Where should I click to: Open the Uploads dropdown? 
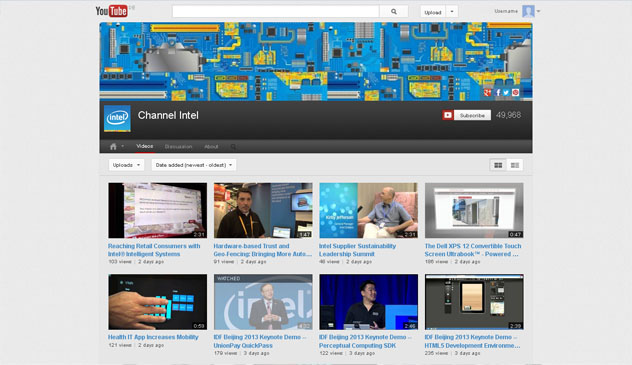[126, 165]
